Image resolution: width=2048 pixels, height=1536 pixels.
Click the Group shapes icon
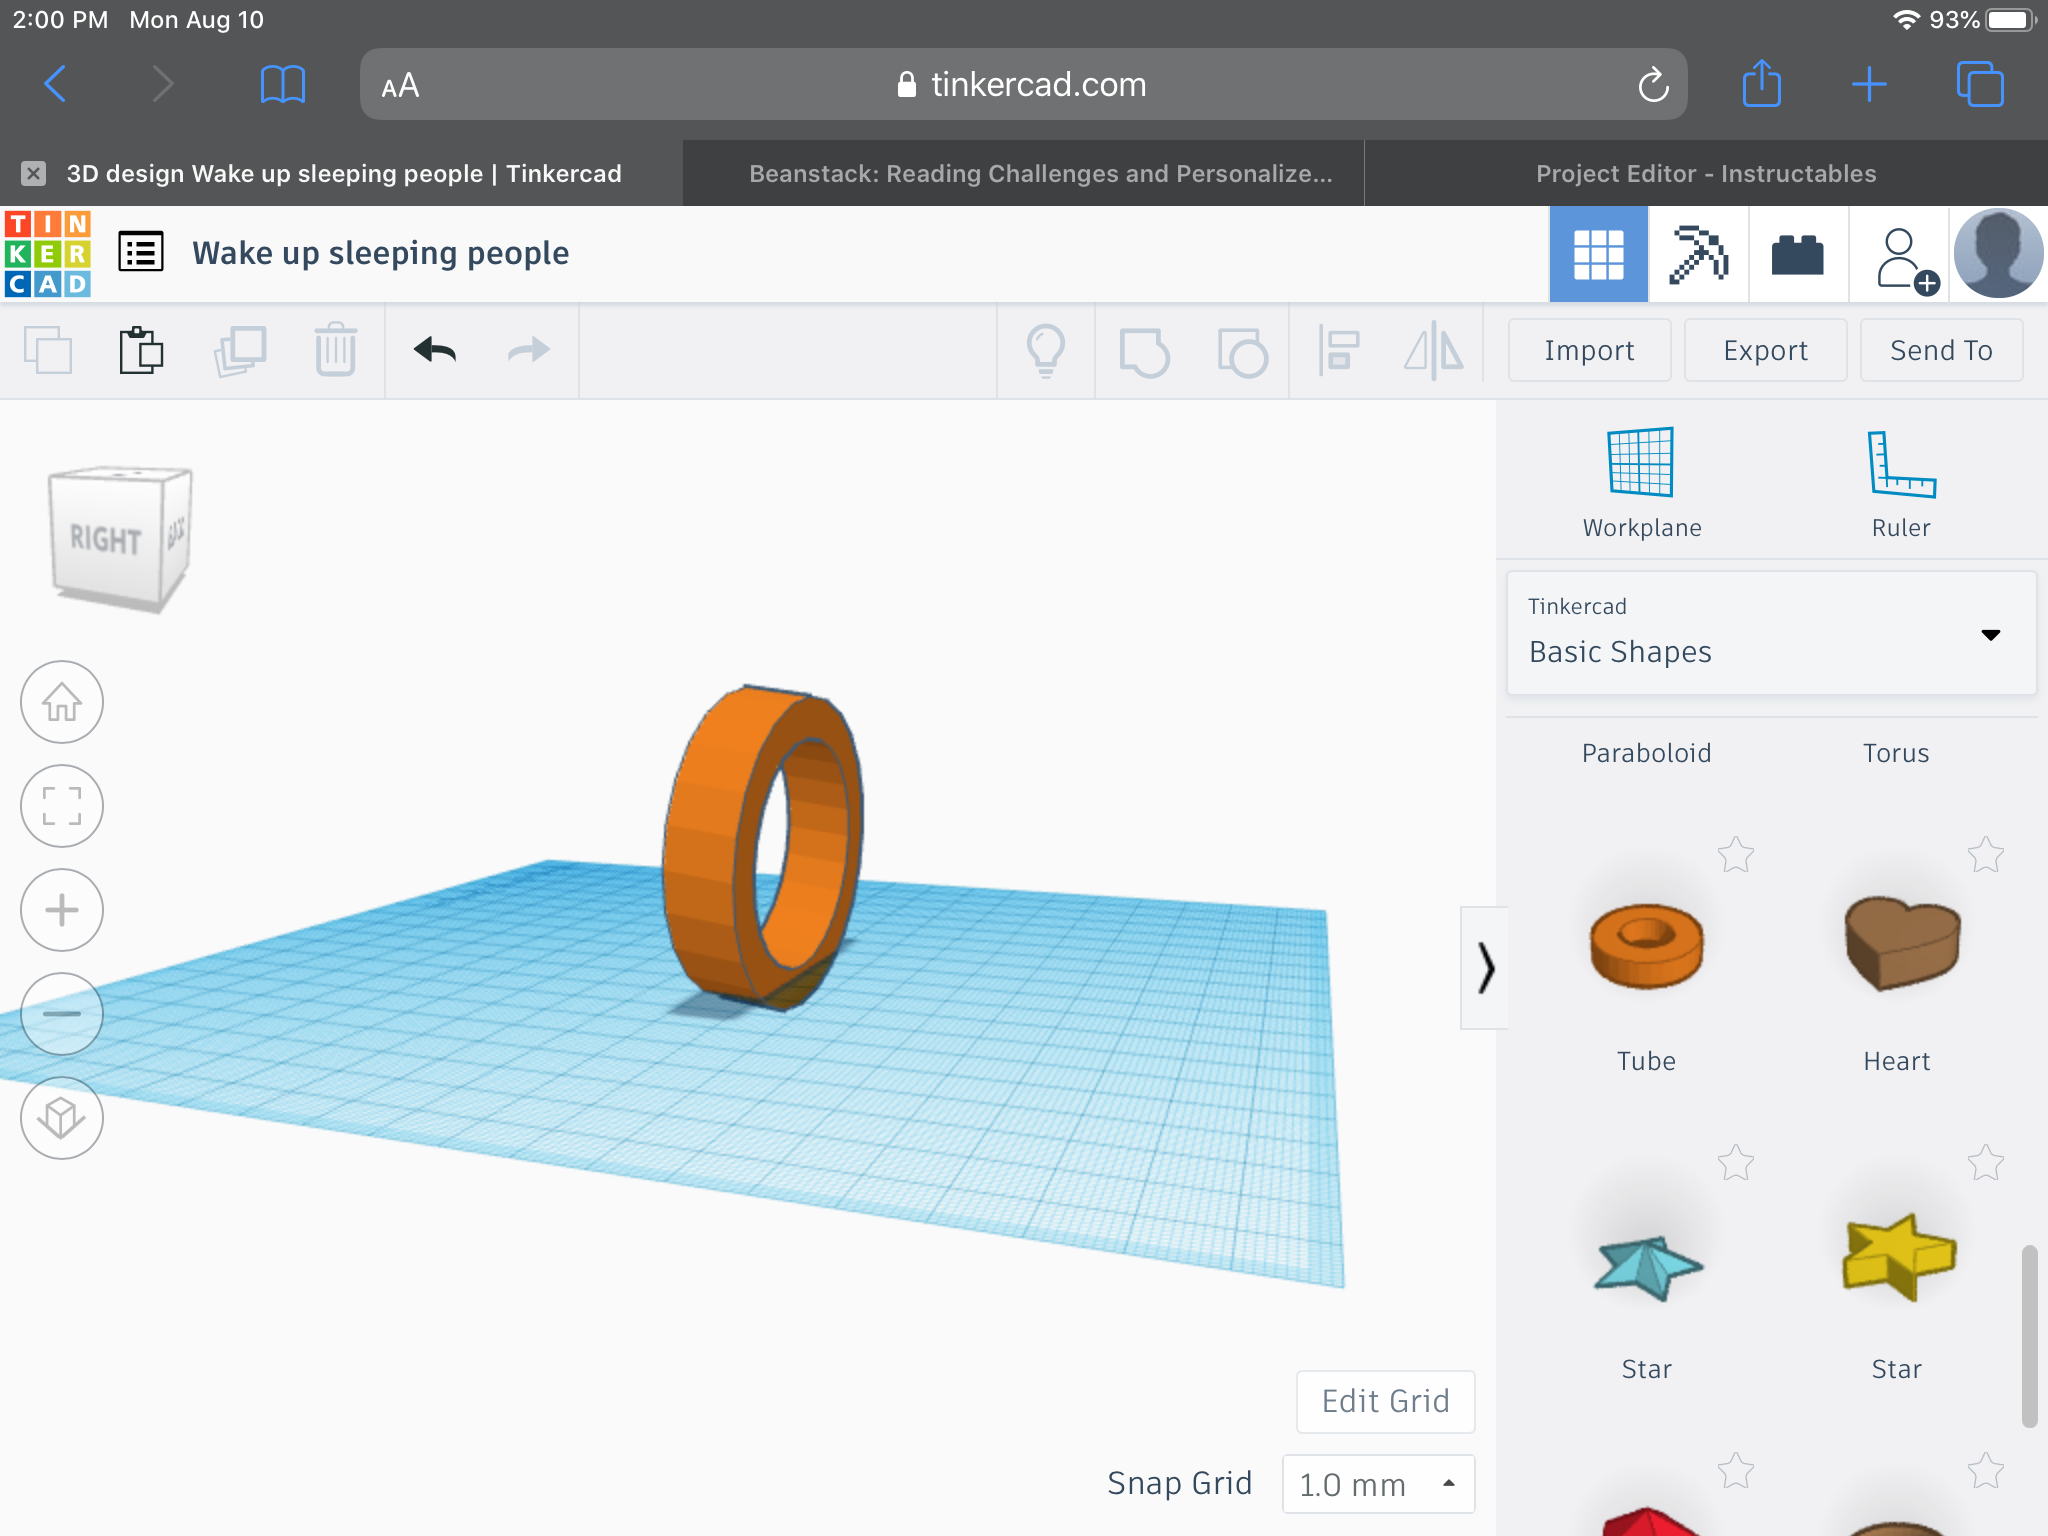(1144, 352)
